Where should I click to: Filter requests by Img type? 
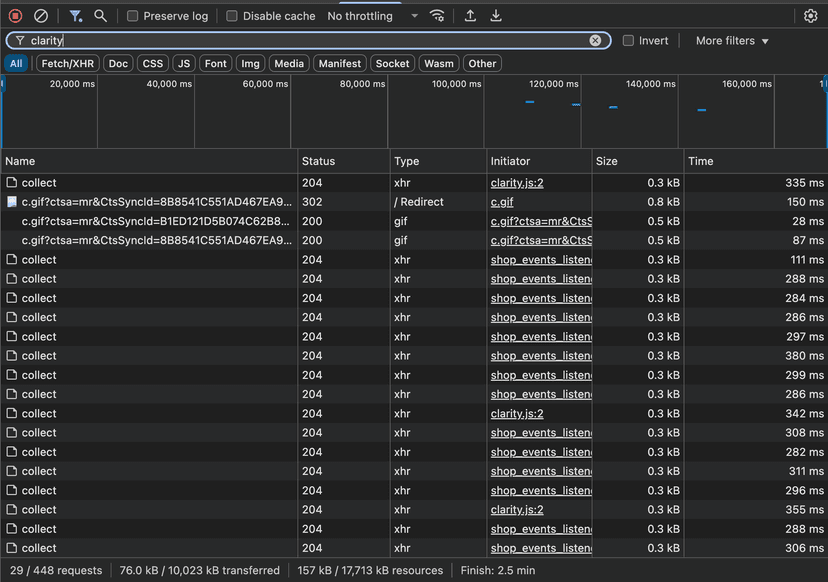click(250, 63)
